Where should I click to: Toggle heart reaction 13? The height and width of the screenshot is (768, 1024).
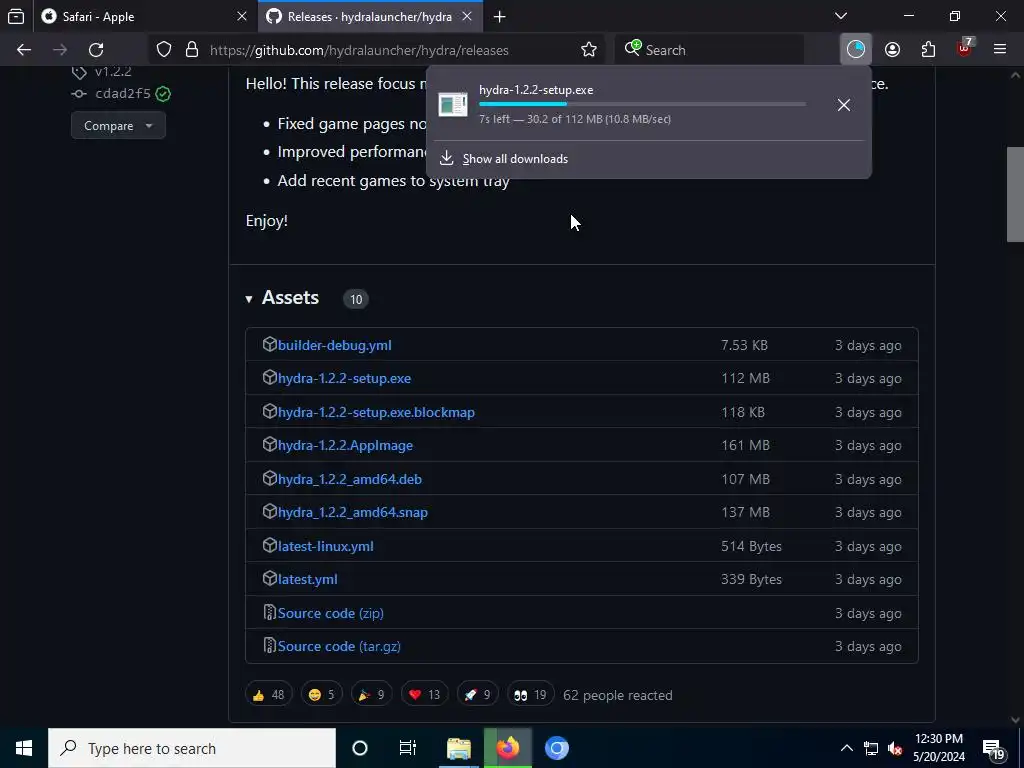point(424,695)
